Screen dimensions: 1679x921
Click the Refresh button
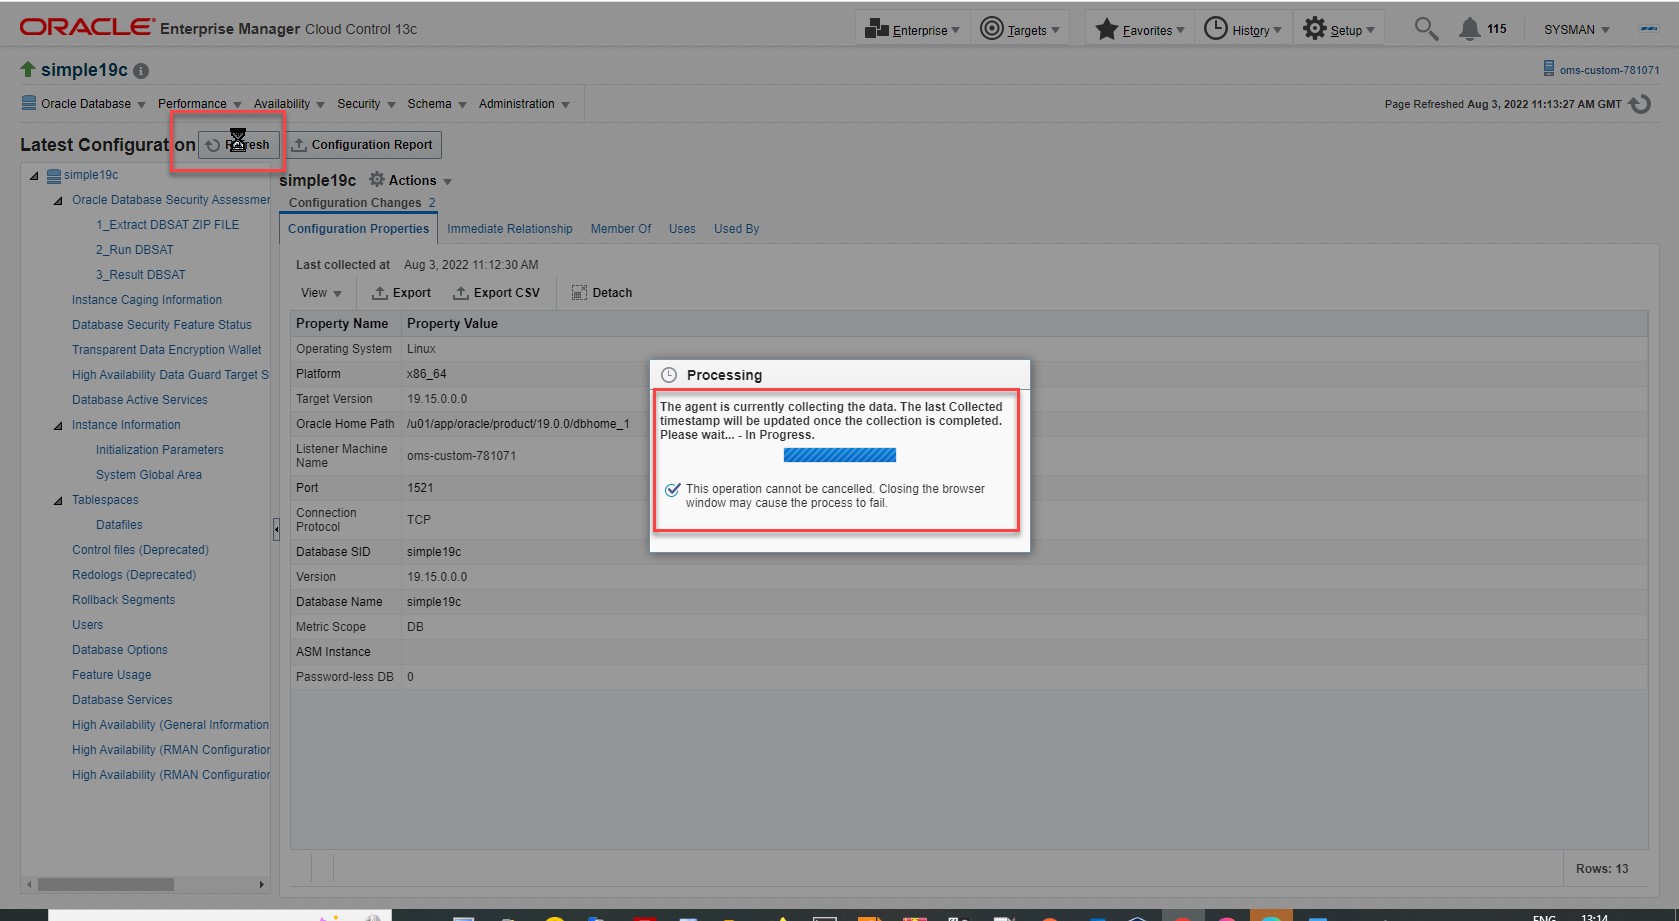tap(238, 145)
